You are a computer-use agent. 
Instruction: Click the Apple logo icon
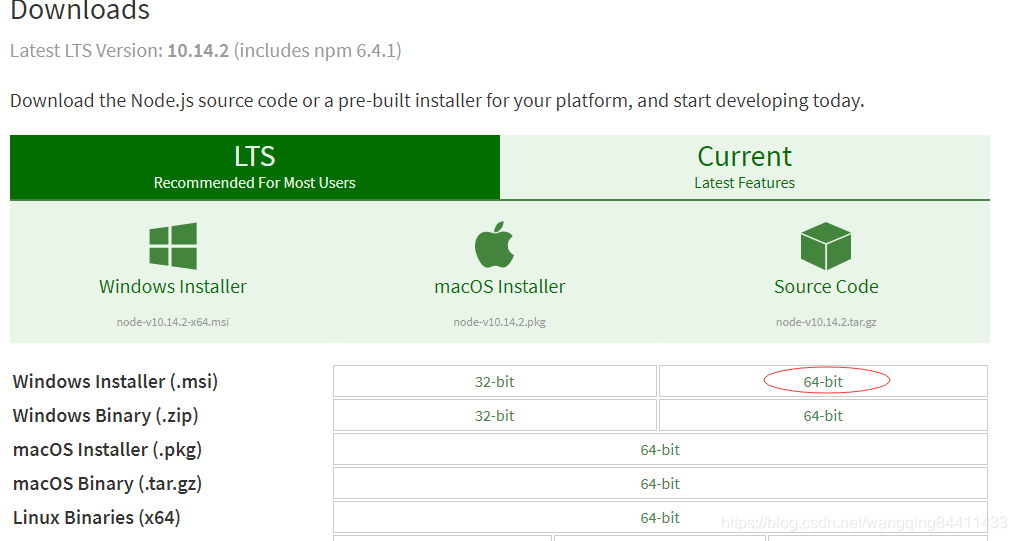pos(494,245)
